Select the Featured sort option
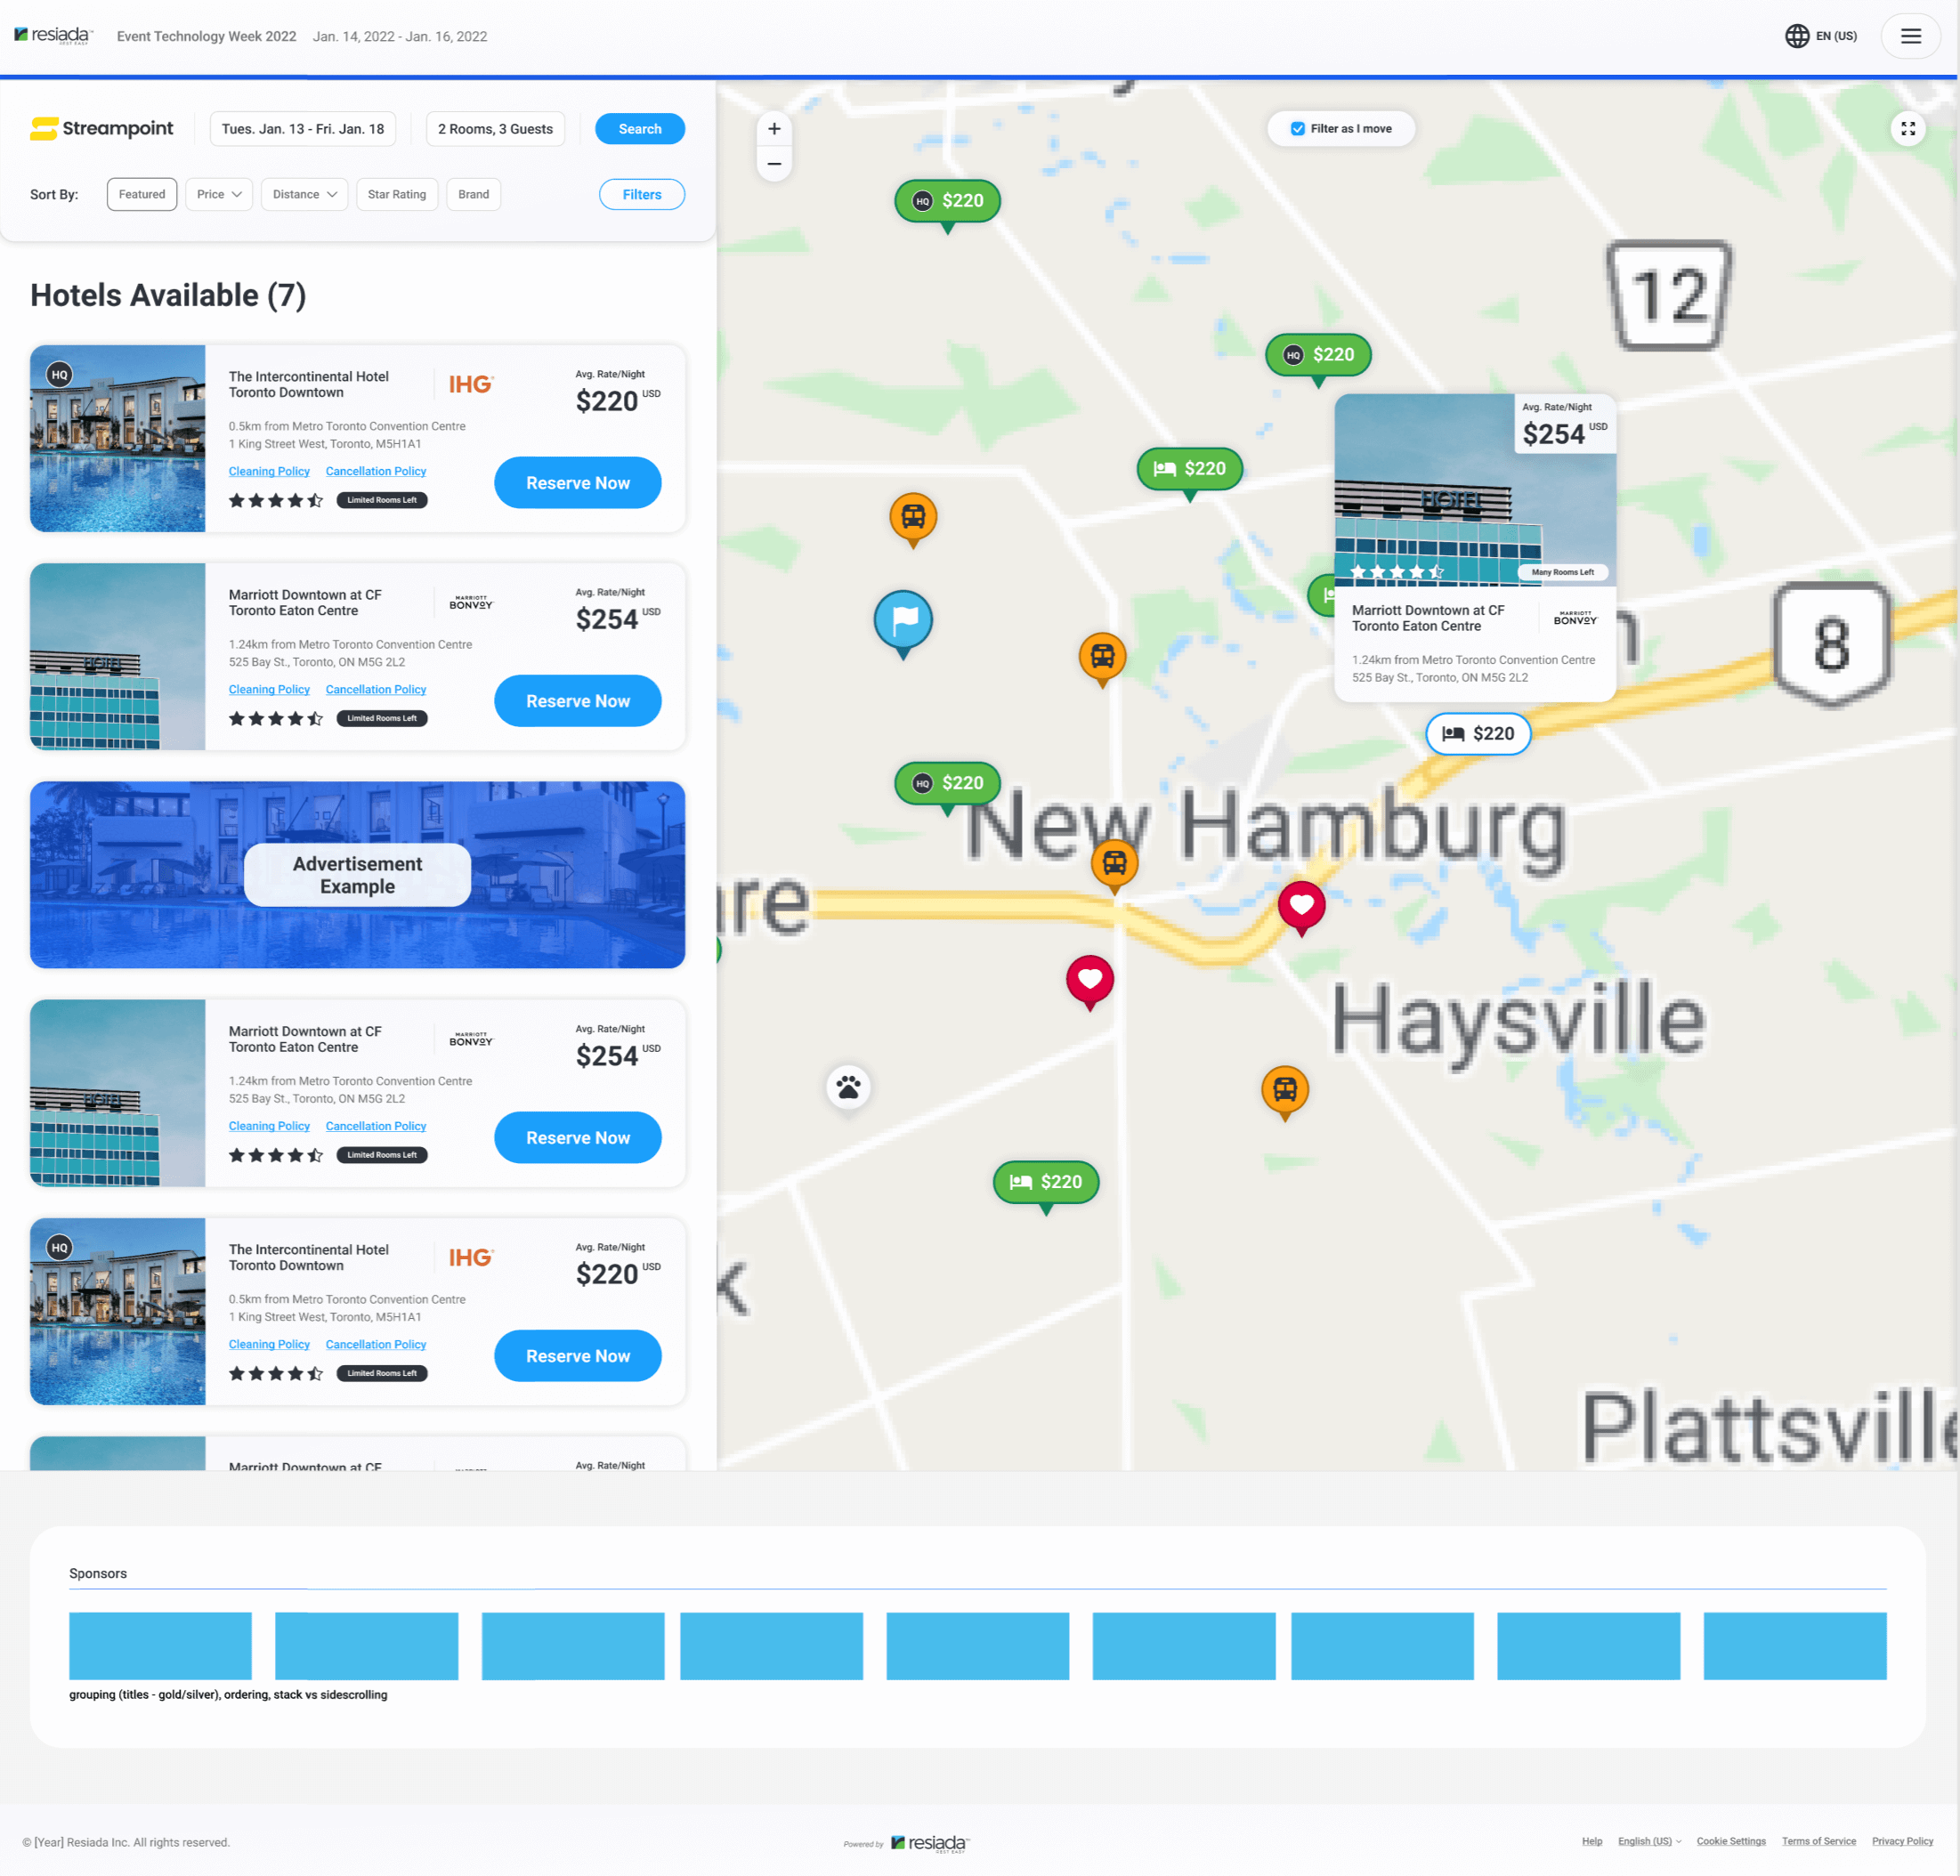Viewport: 1960px width, 1876px height. 142,195
